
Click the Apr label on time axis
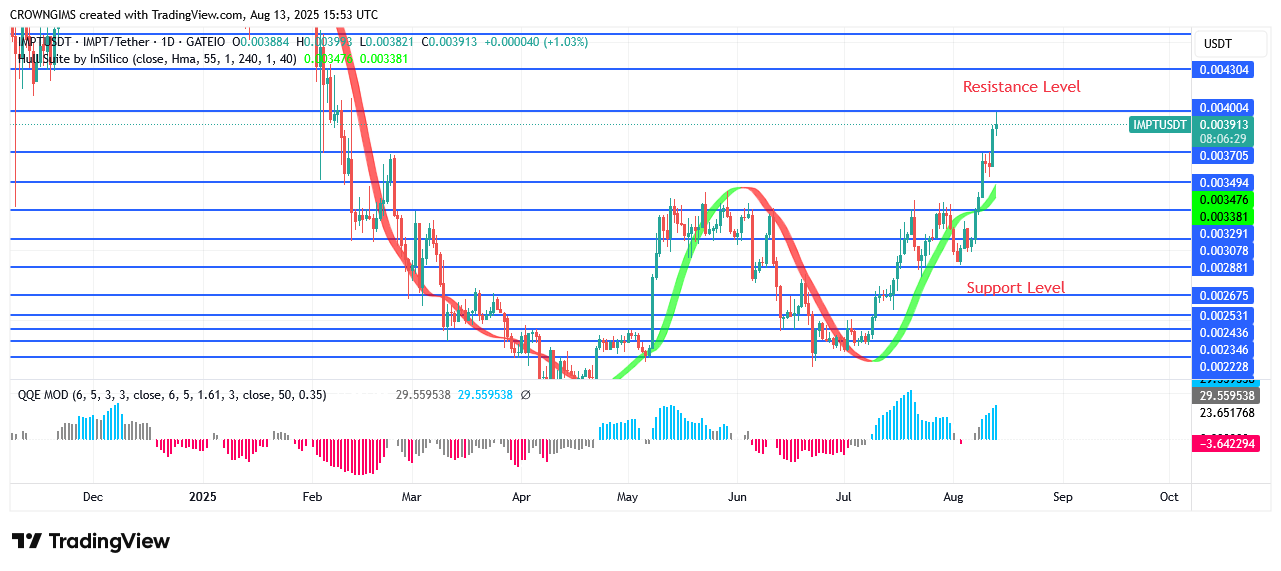click(521, 496)
